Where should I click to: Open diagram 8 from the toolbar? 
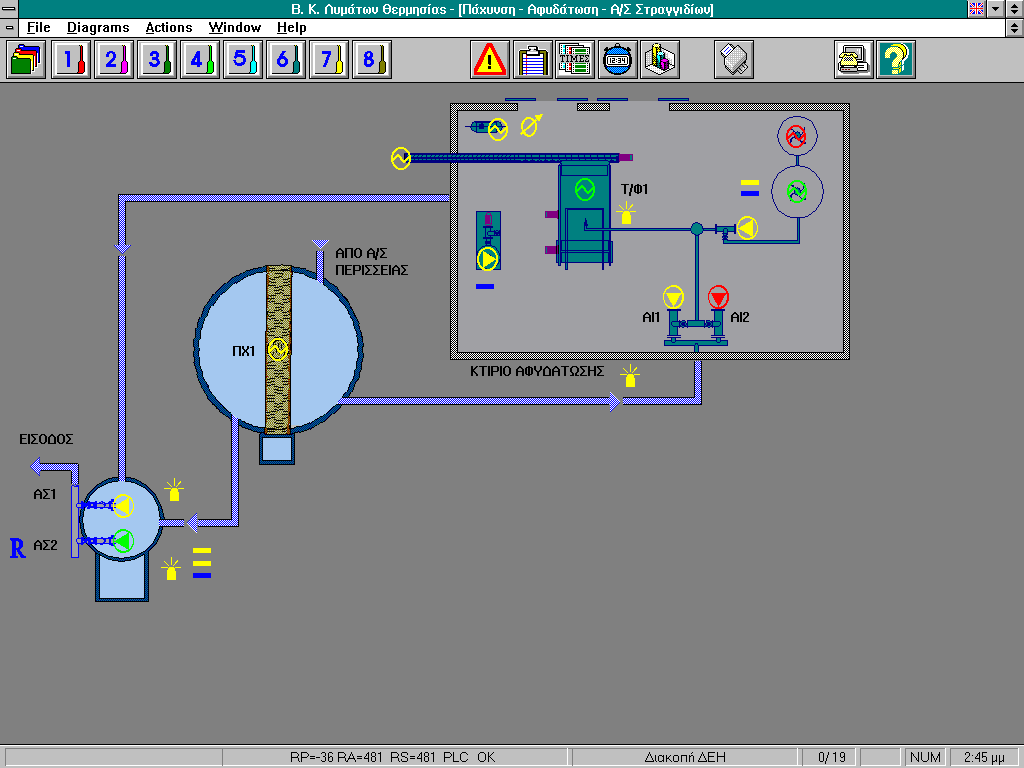pos(370,60)
